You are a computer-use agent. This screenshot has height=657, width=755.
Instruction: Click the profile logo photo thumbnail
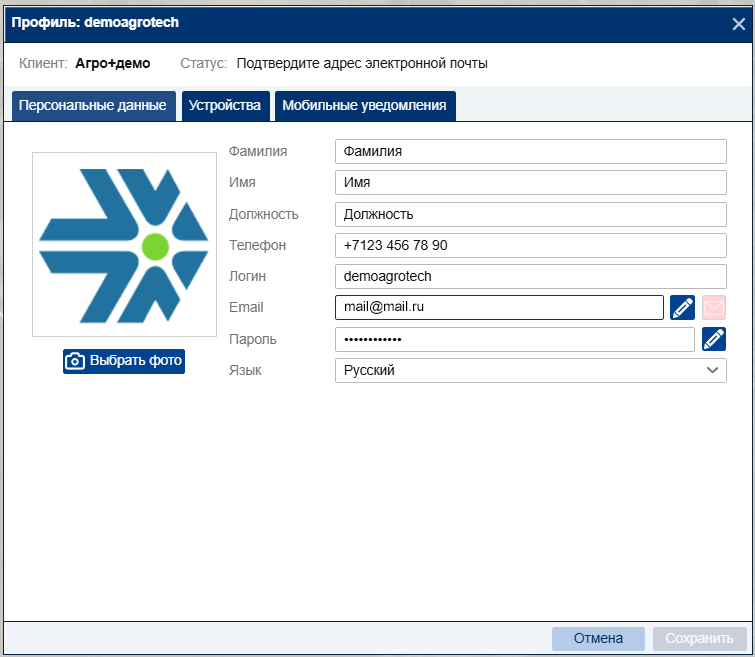click(x=124, y=245)
